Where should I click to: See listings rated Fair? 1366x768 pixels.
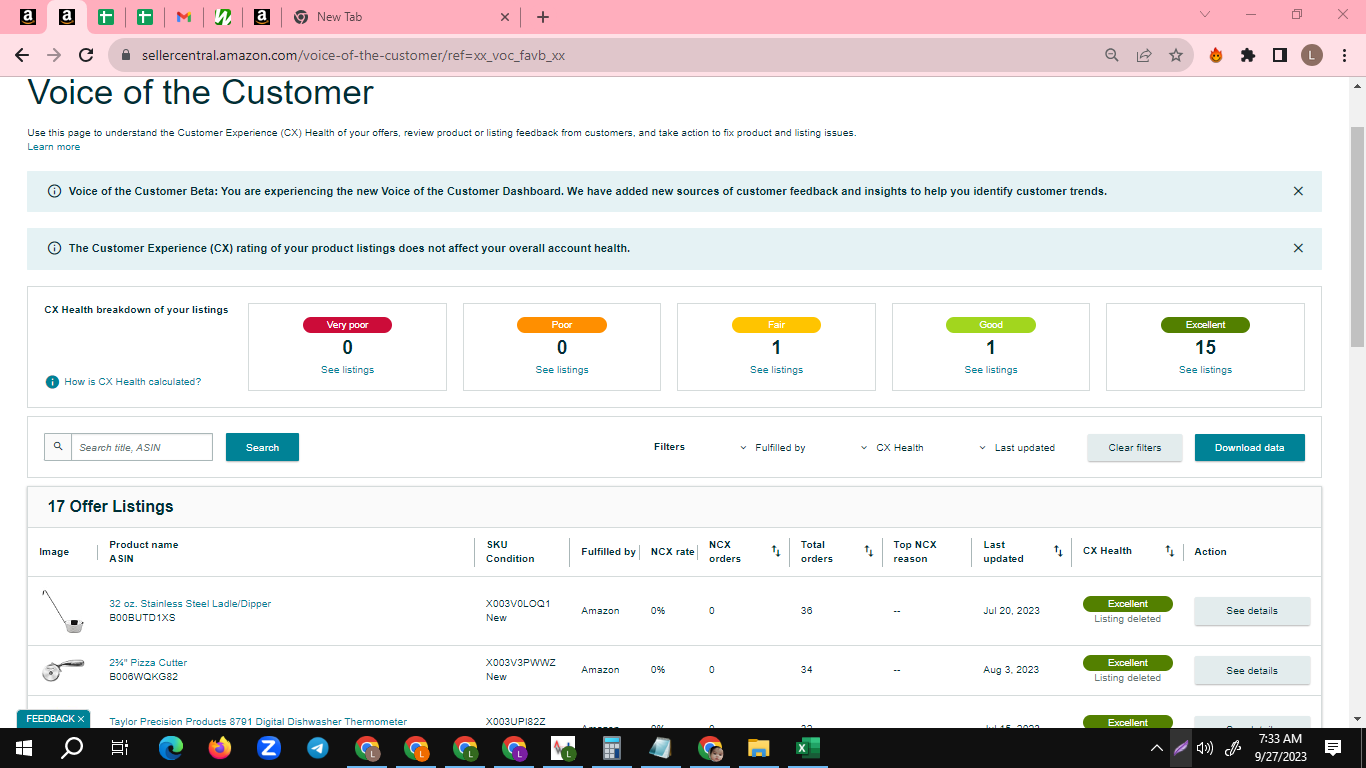[x=776, y=370]
